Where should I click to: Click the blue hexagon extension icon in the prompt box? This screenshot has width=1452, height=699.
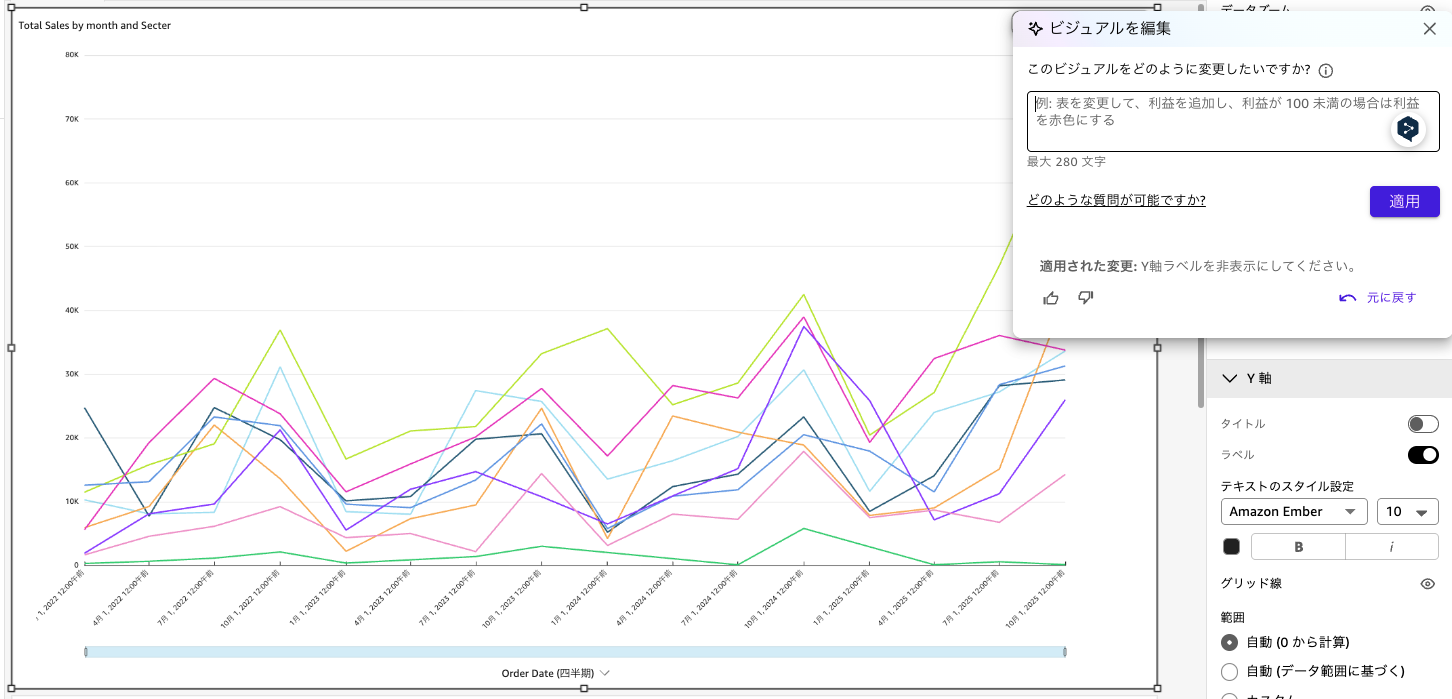pos(1408,128)
